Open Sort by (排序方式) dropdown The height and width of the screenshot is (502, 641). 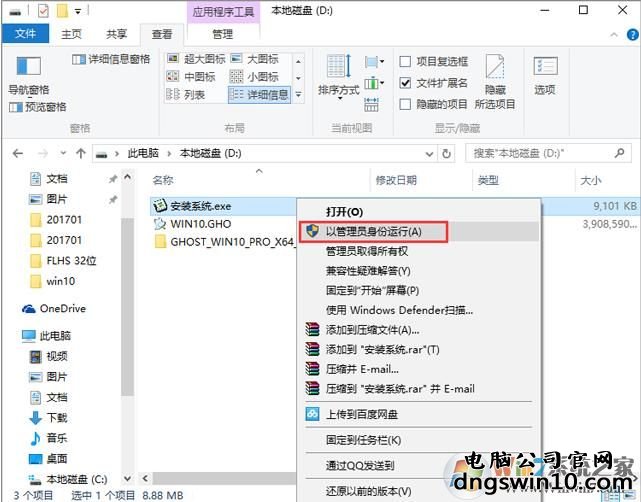point(338,76)
